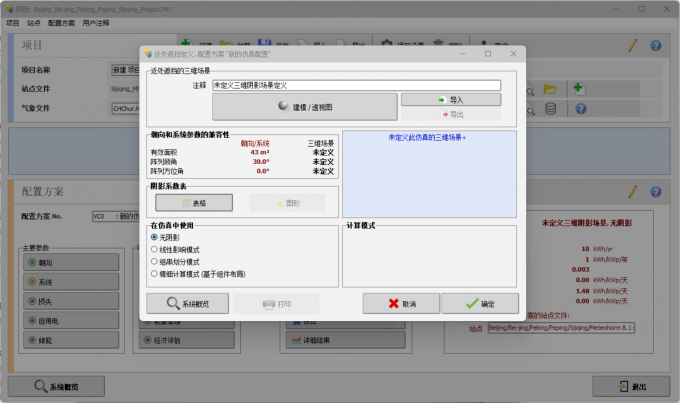Click the yellow folder icon in site file row

click(550, 89)
